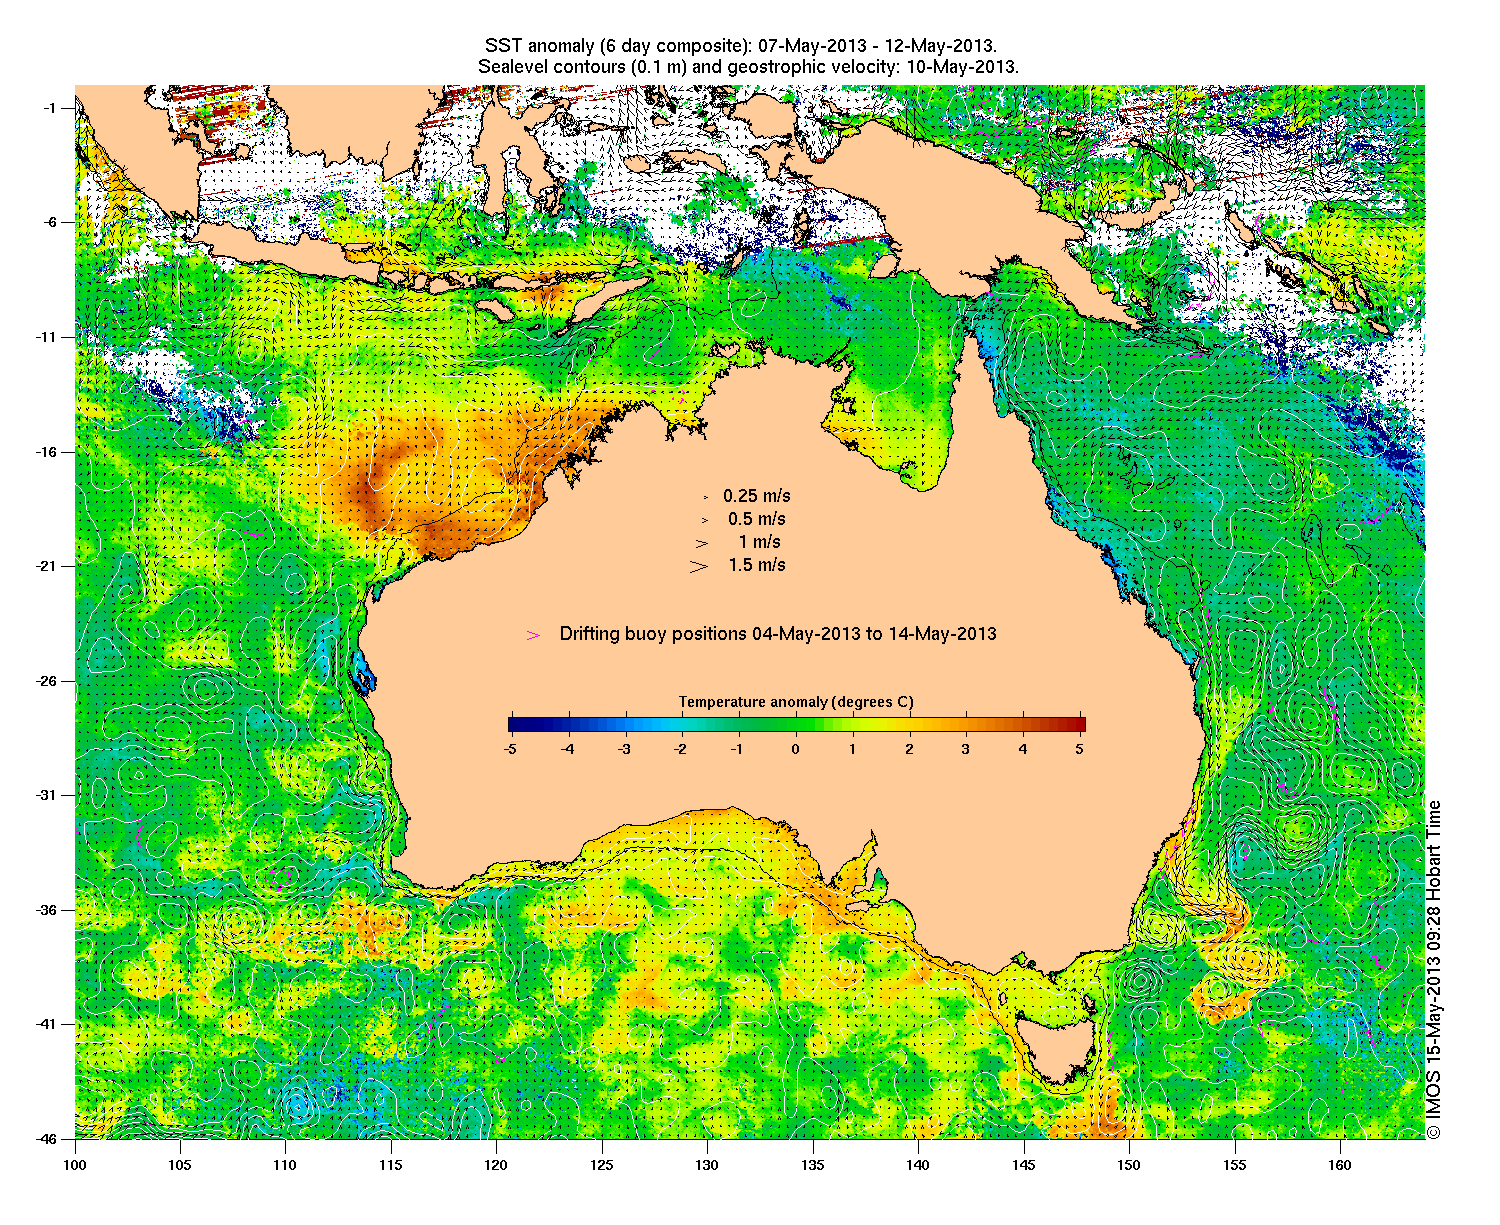Image resolution: width=1500 pixels, height=1225 pixels.
Task: Click the longitude axis label 115
Action: coord(391,1165)
